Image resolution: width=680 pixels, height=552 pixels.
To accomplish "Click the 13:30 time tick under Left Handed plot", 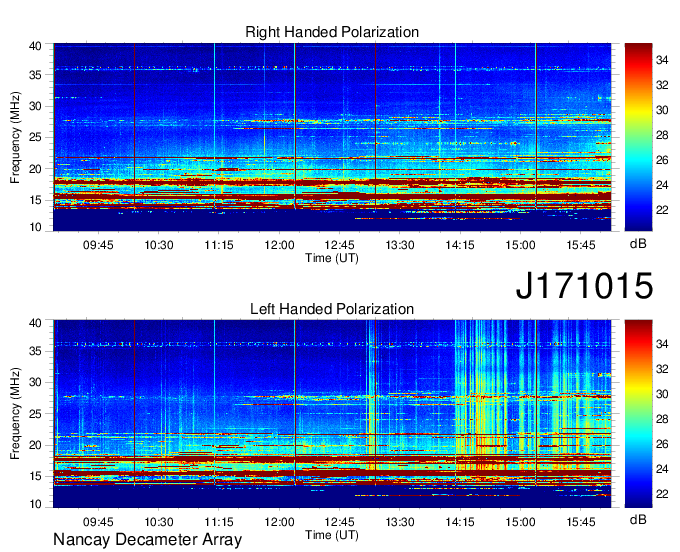I will 400,521.
